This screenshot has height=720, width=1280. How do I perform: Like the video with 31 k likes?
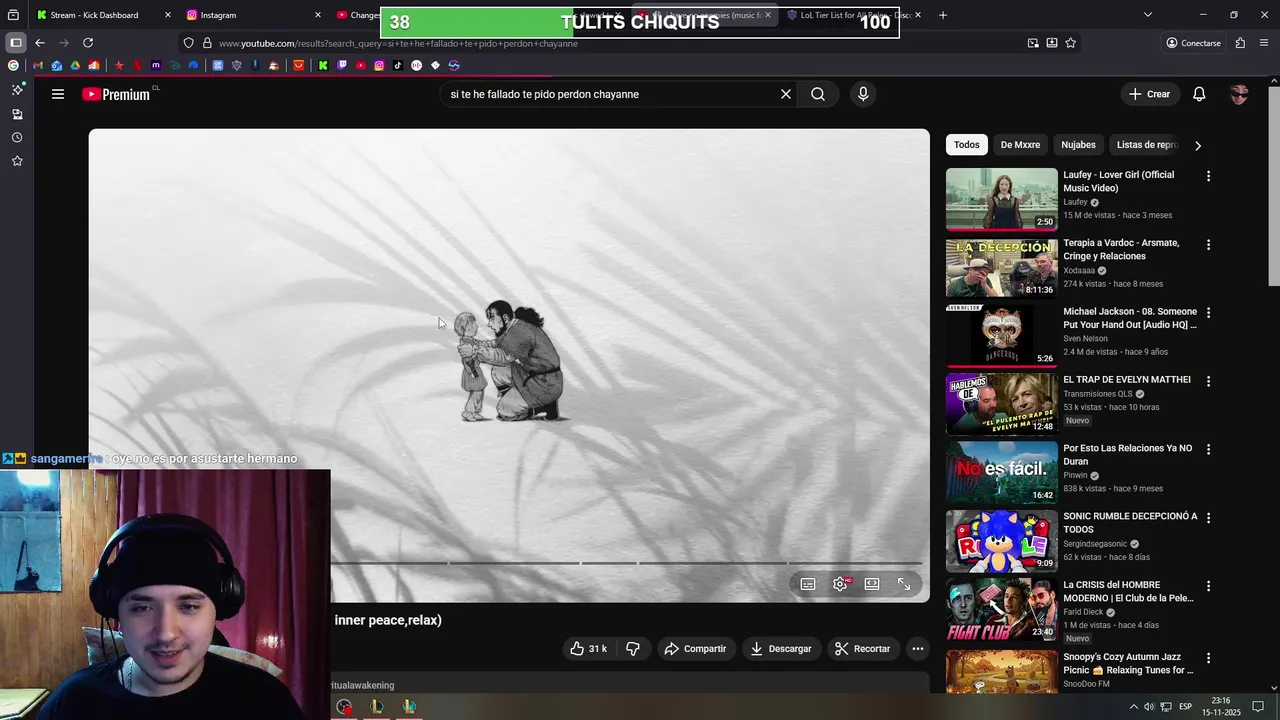pos(588,649)
